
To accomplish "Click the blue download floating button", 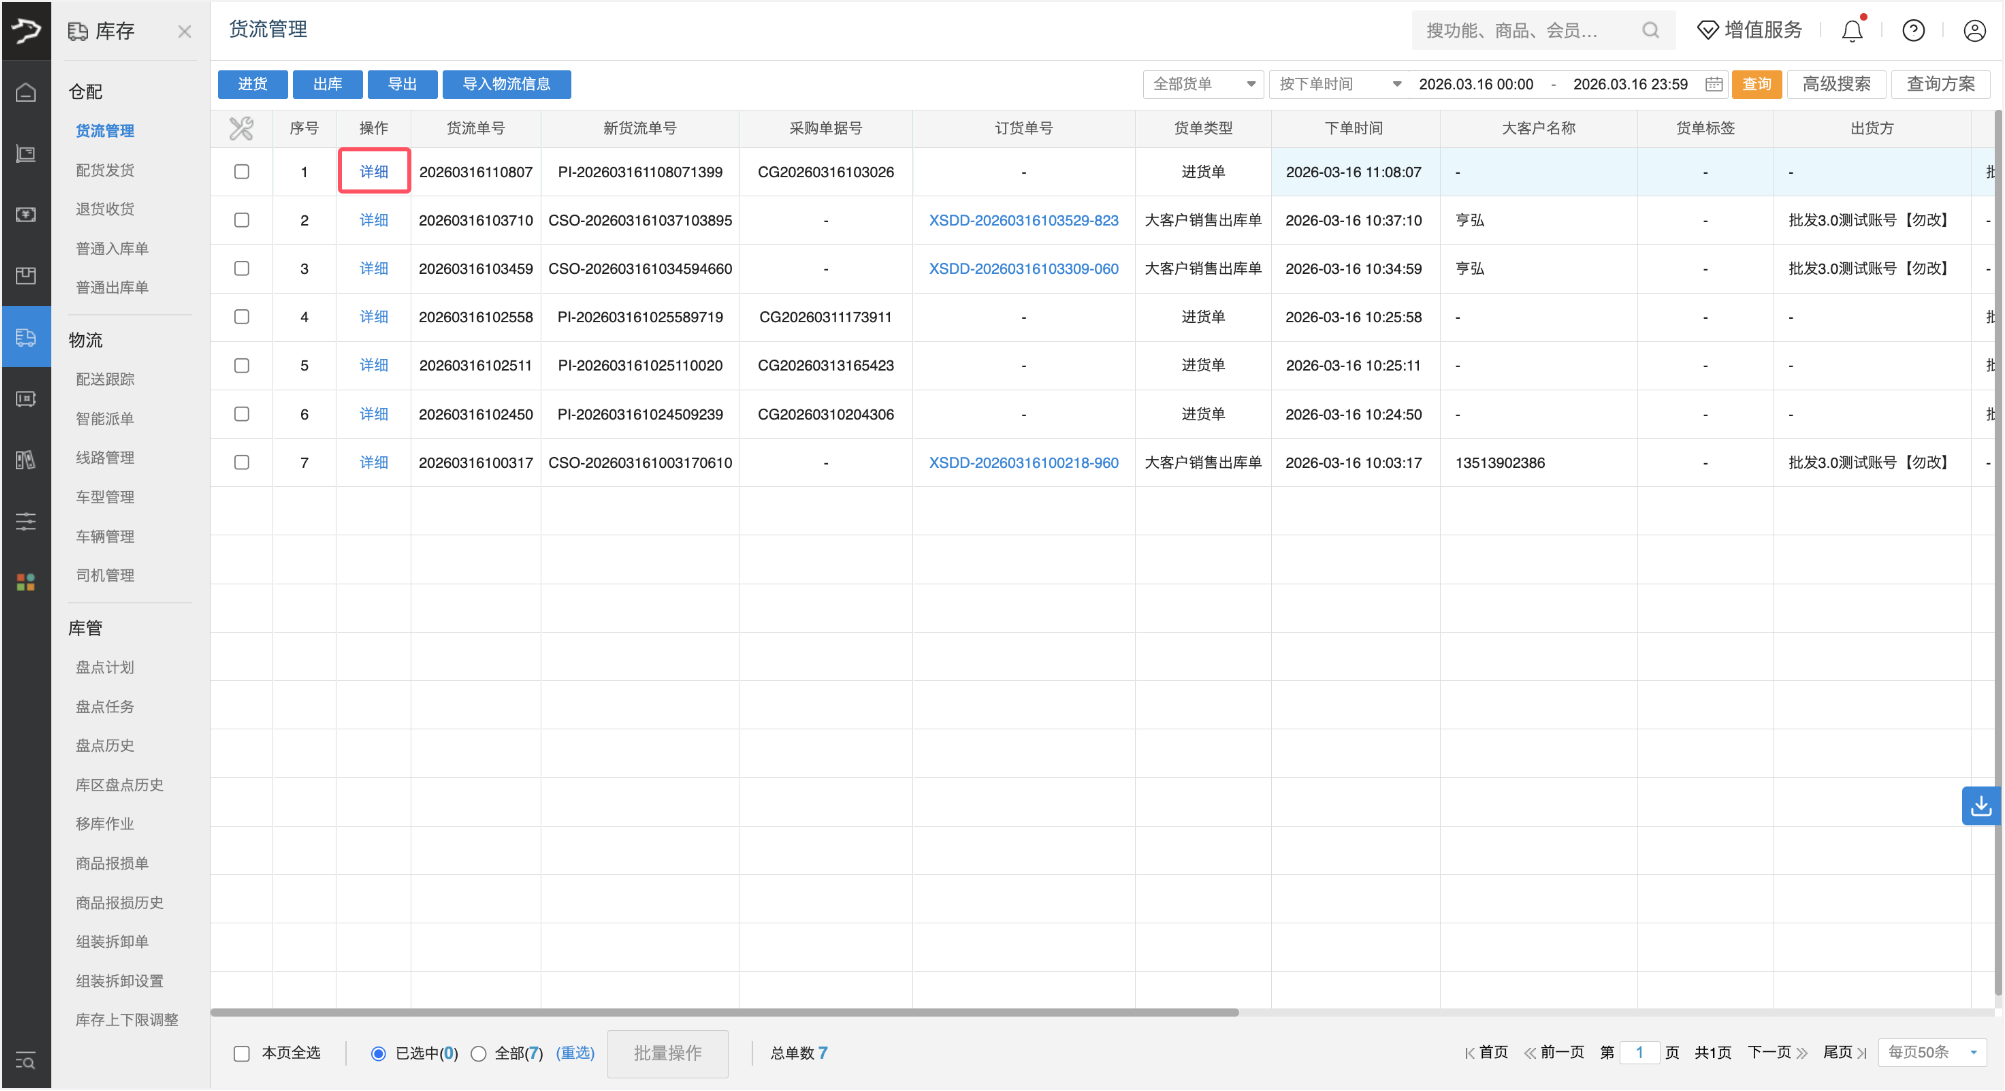I will pyautogui.click(x=1980, y=806).
